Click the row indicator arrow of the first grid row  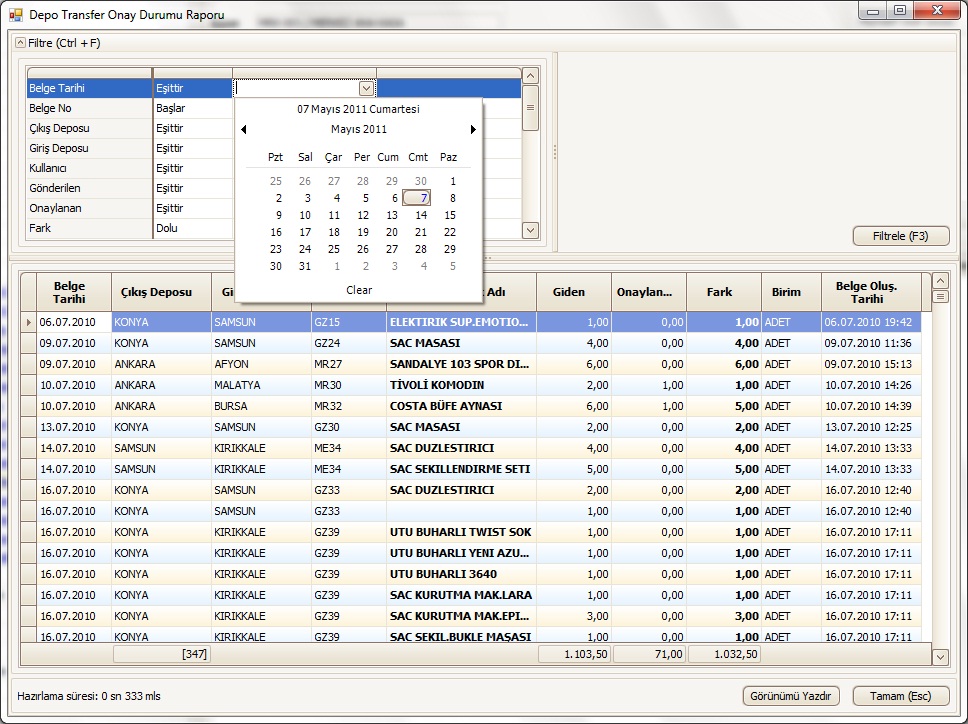tap(28, 322)
